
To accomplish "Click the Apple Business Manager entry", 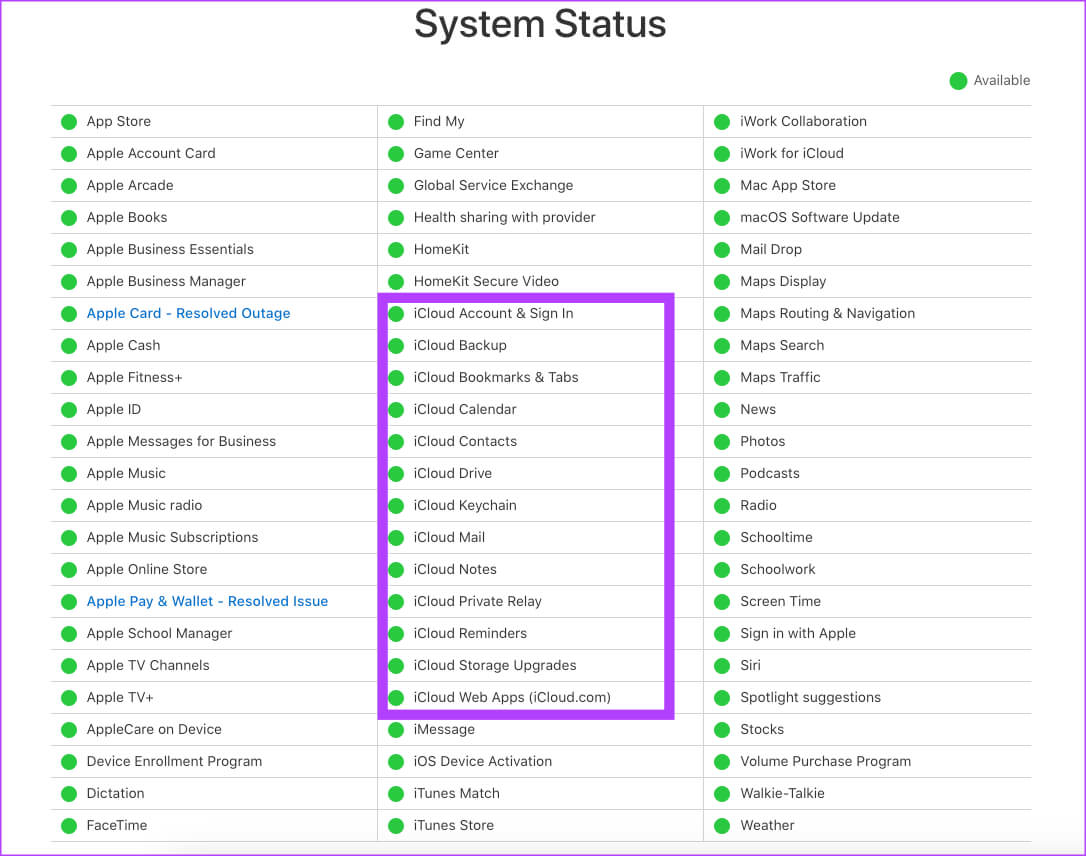I will point(166,281).
